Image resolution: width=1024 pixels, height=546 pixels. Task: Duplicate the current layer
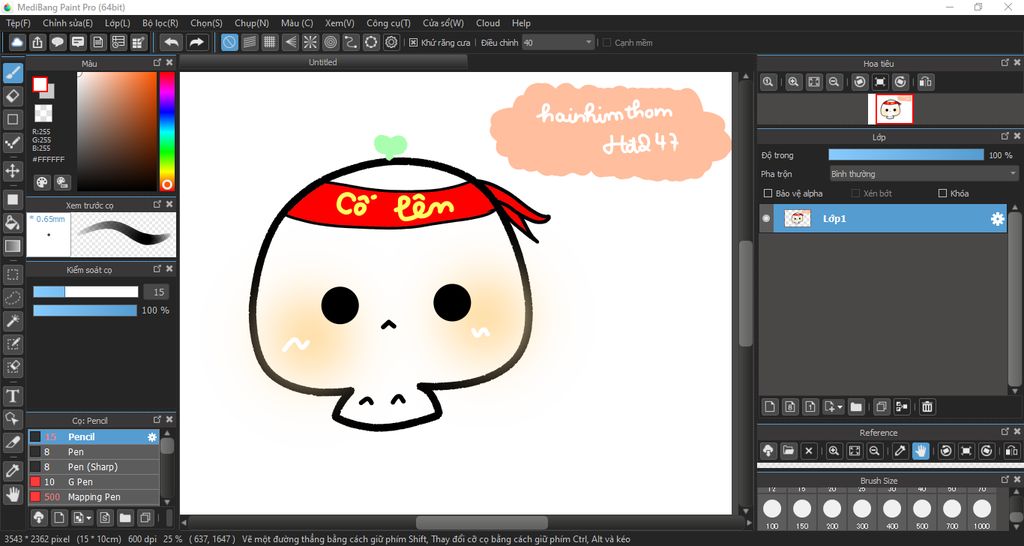[881, 407]
